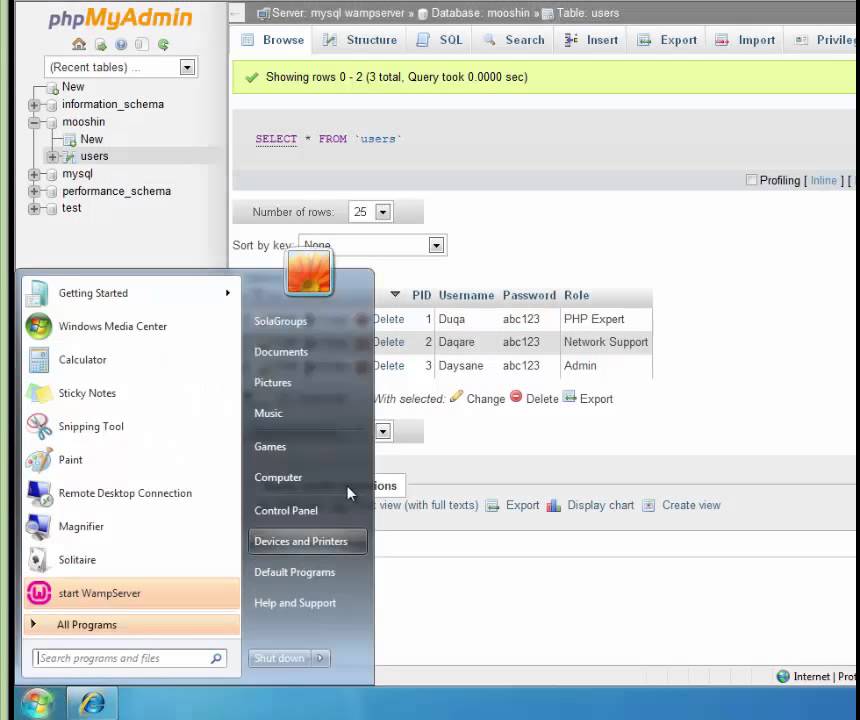Open the Export tab
The width and height of the screenshot is (860, 720).
pos(666,40)
